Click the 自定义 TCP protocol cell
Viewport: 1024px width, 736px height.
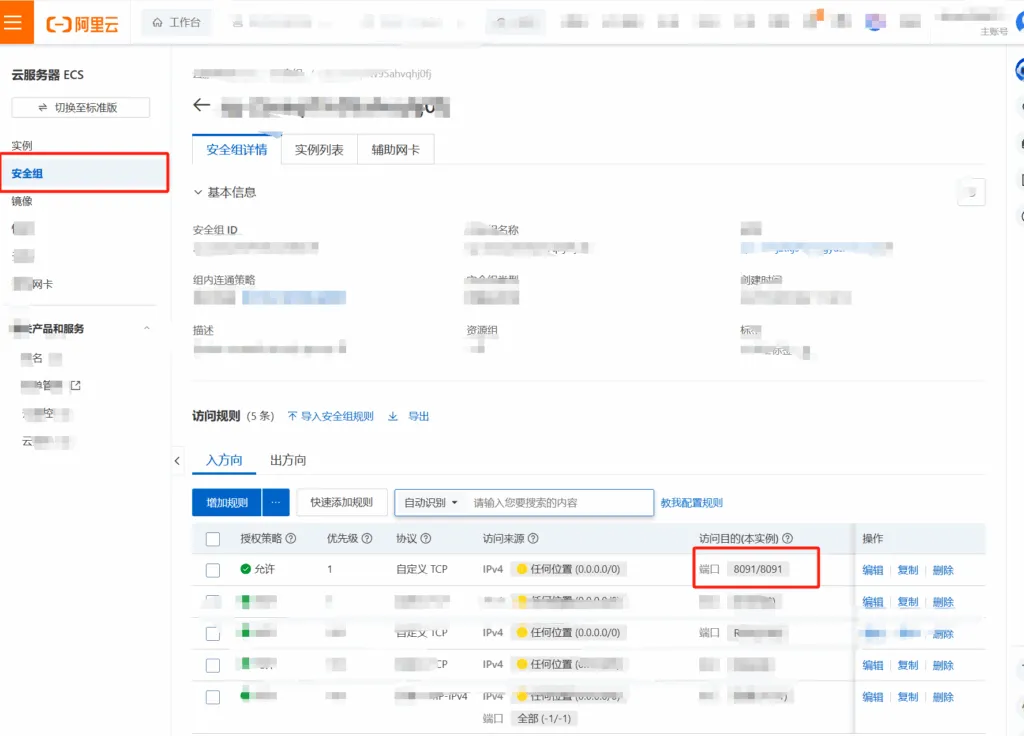(x=422, y=569)
